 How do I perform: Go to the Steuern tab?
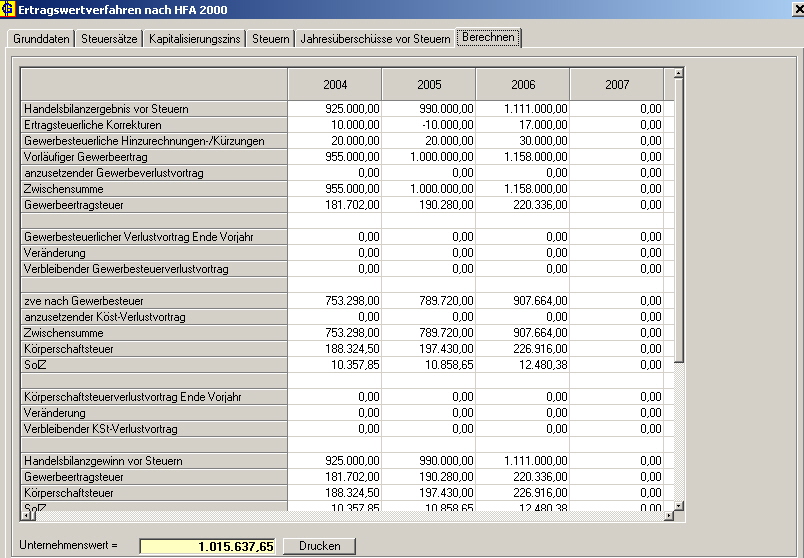[x=270, y=39]
